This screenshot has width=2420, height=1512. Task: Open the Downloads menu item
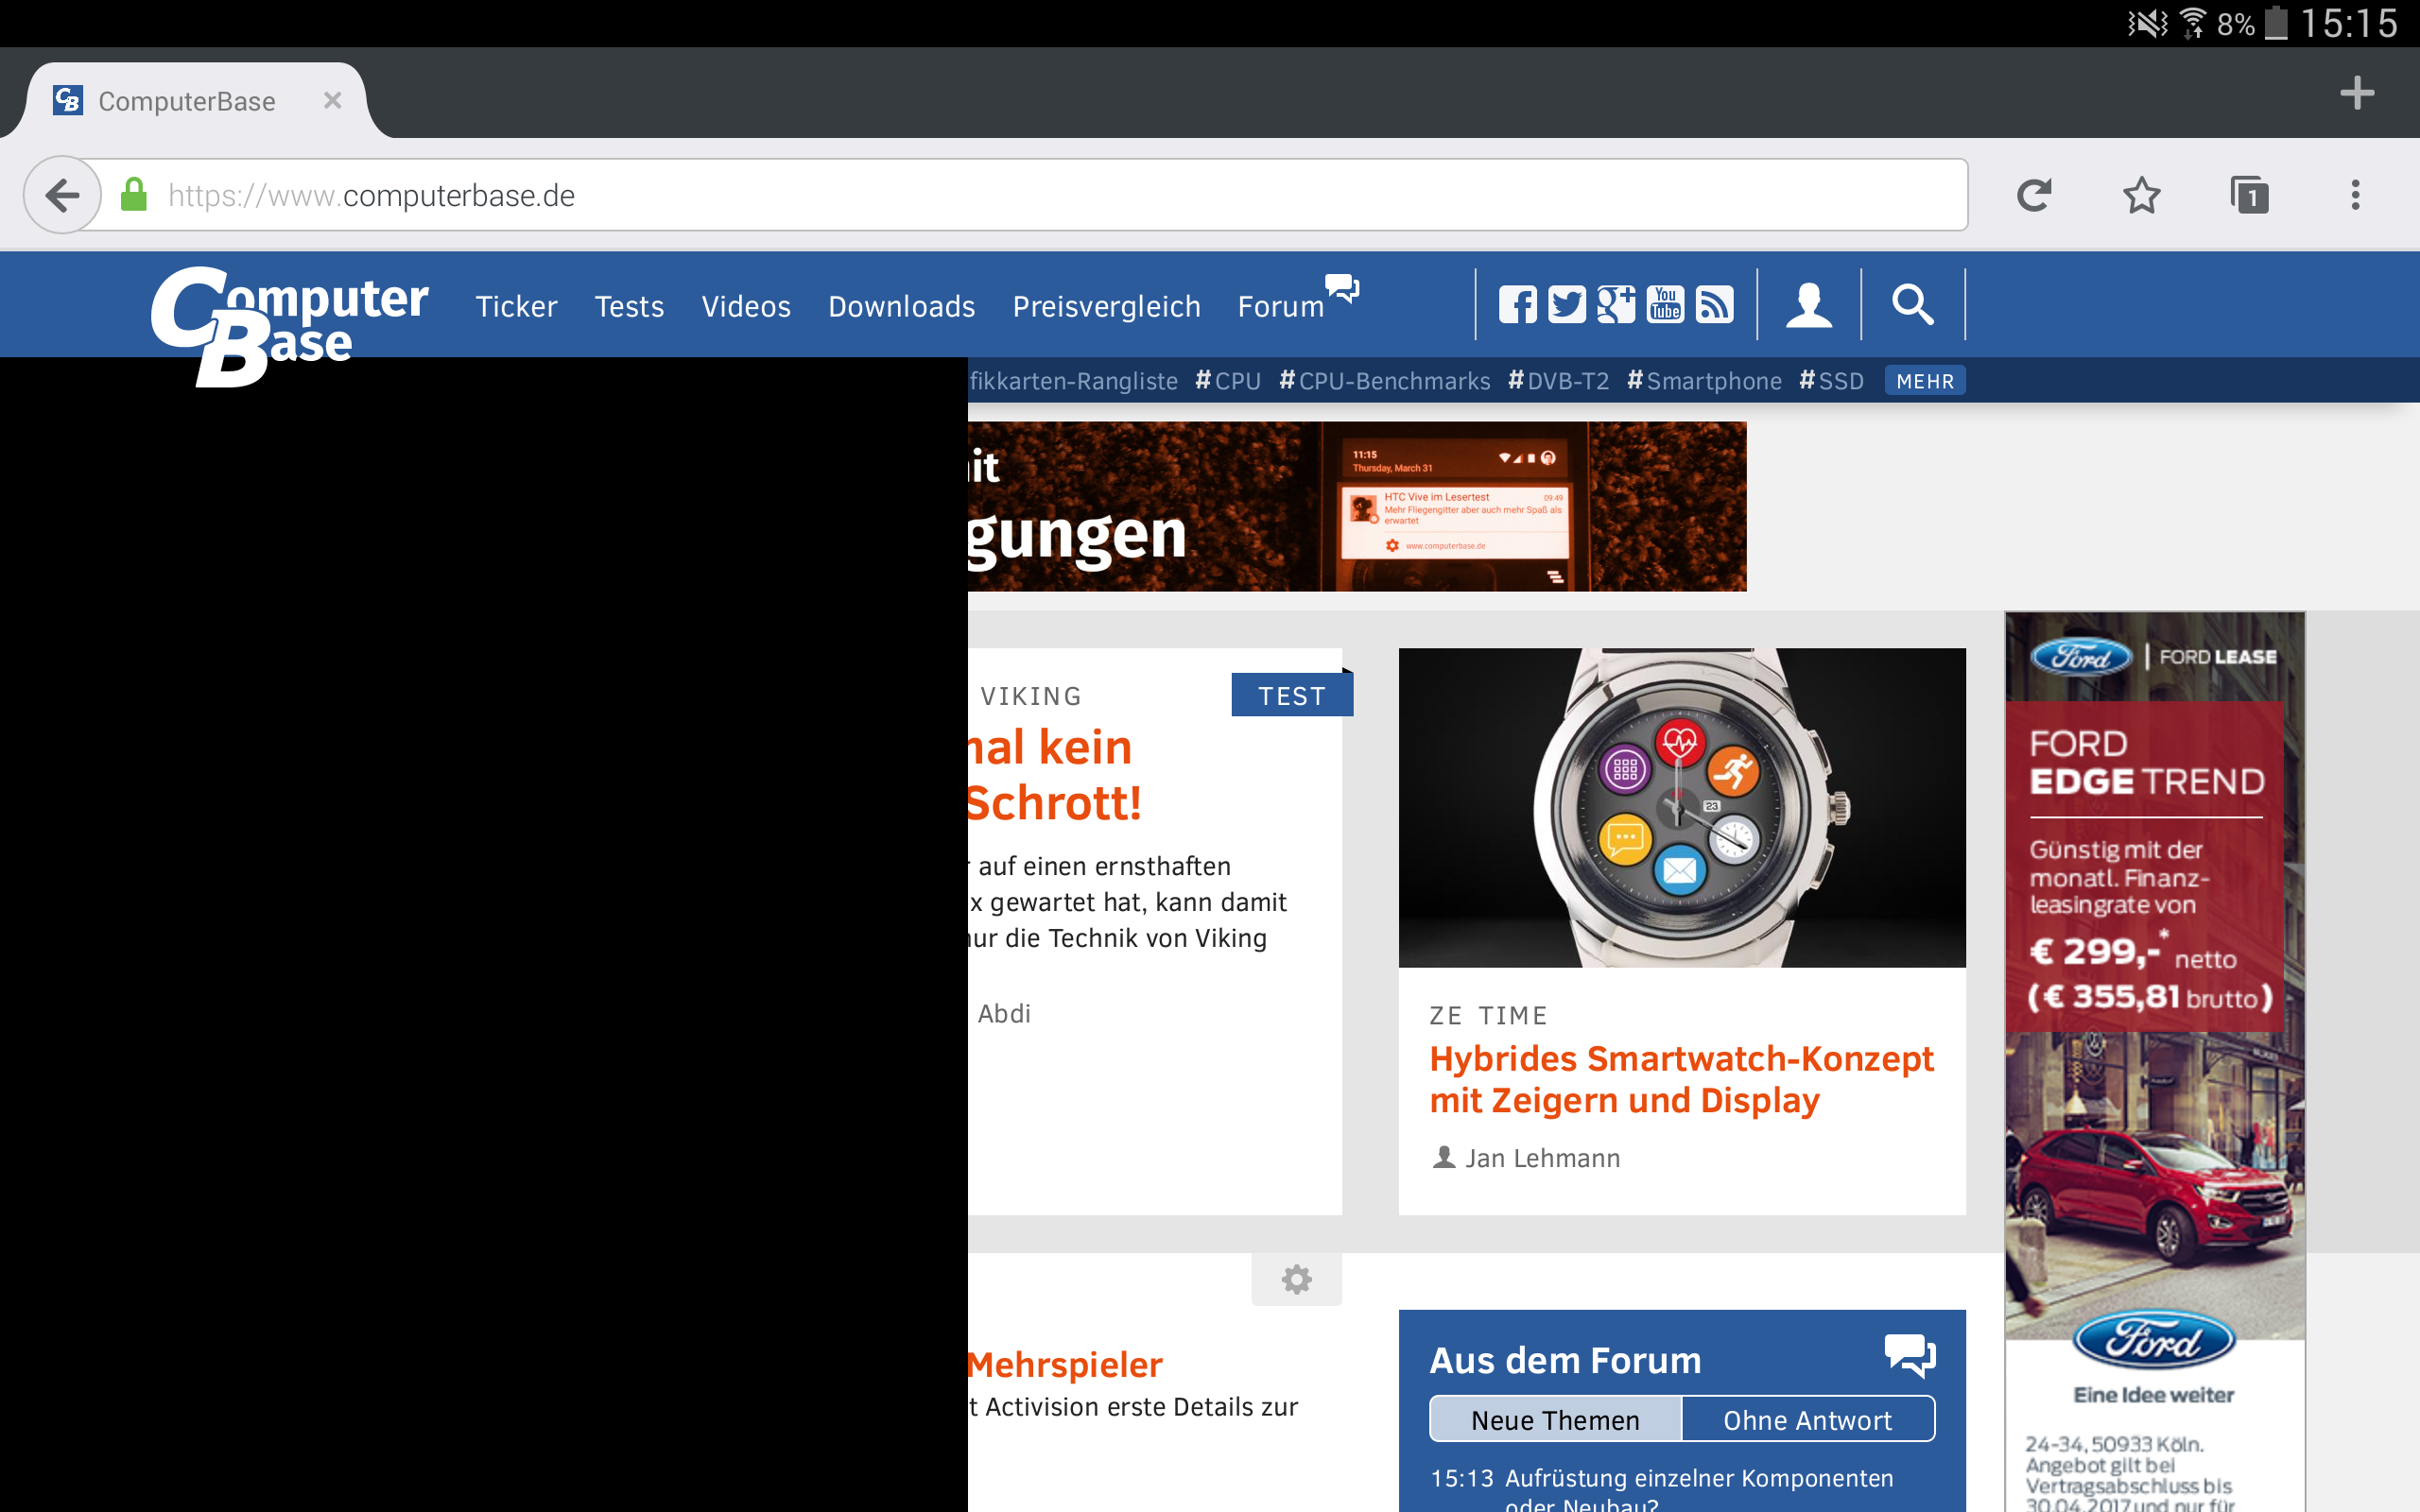pos(901,307)
